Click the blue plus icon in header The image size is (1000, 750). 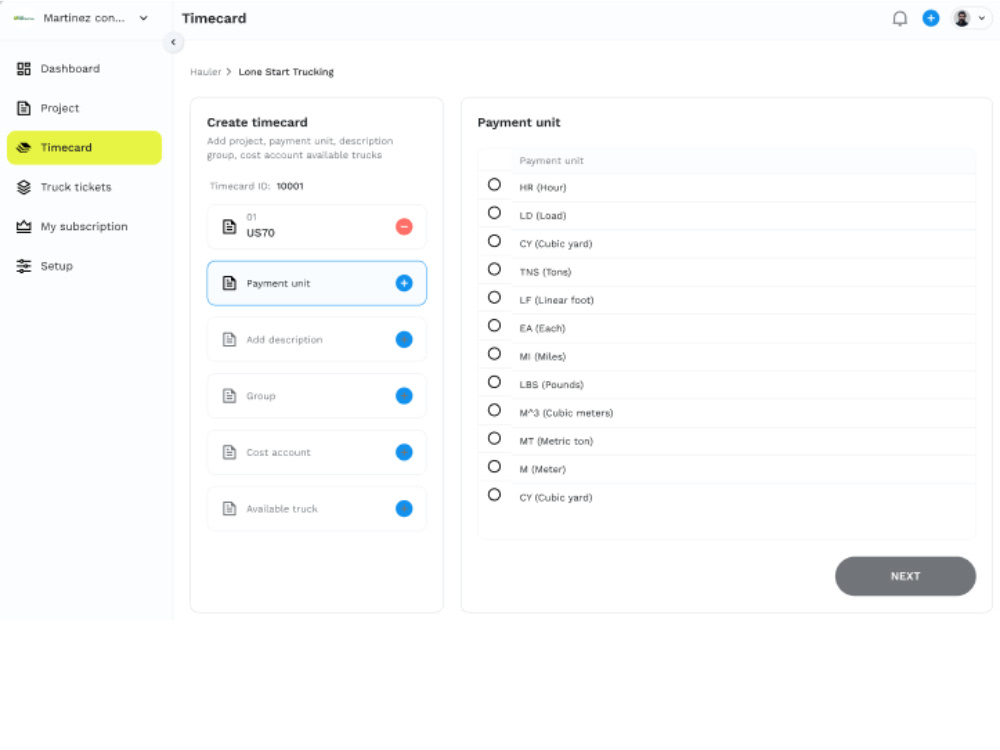click(930, 18)
